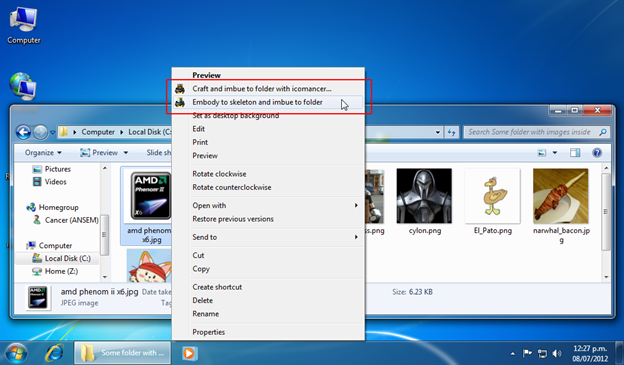Image resolution: width=624 pixels, height=365 pixels.
Task: Launch Internet Explorer from taskbar
Action: pyautogui.click(x=54, y=353)
